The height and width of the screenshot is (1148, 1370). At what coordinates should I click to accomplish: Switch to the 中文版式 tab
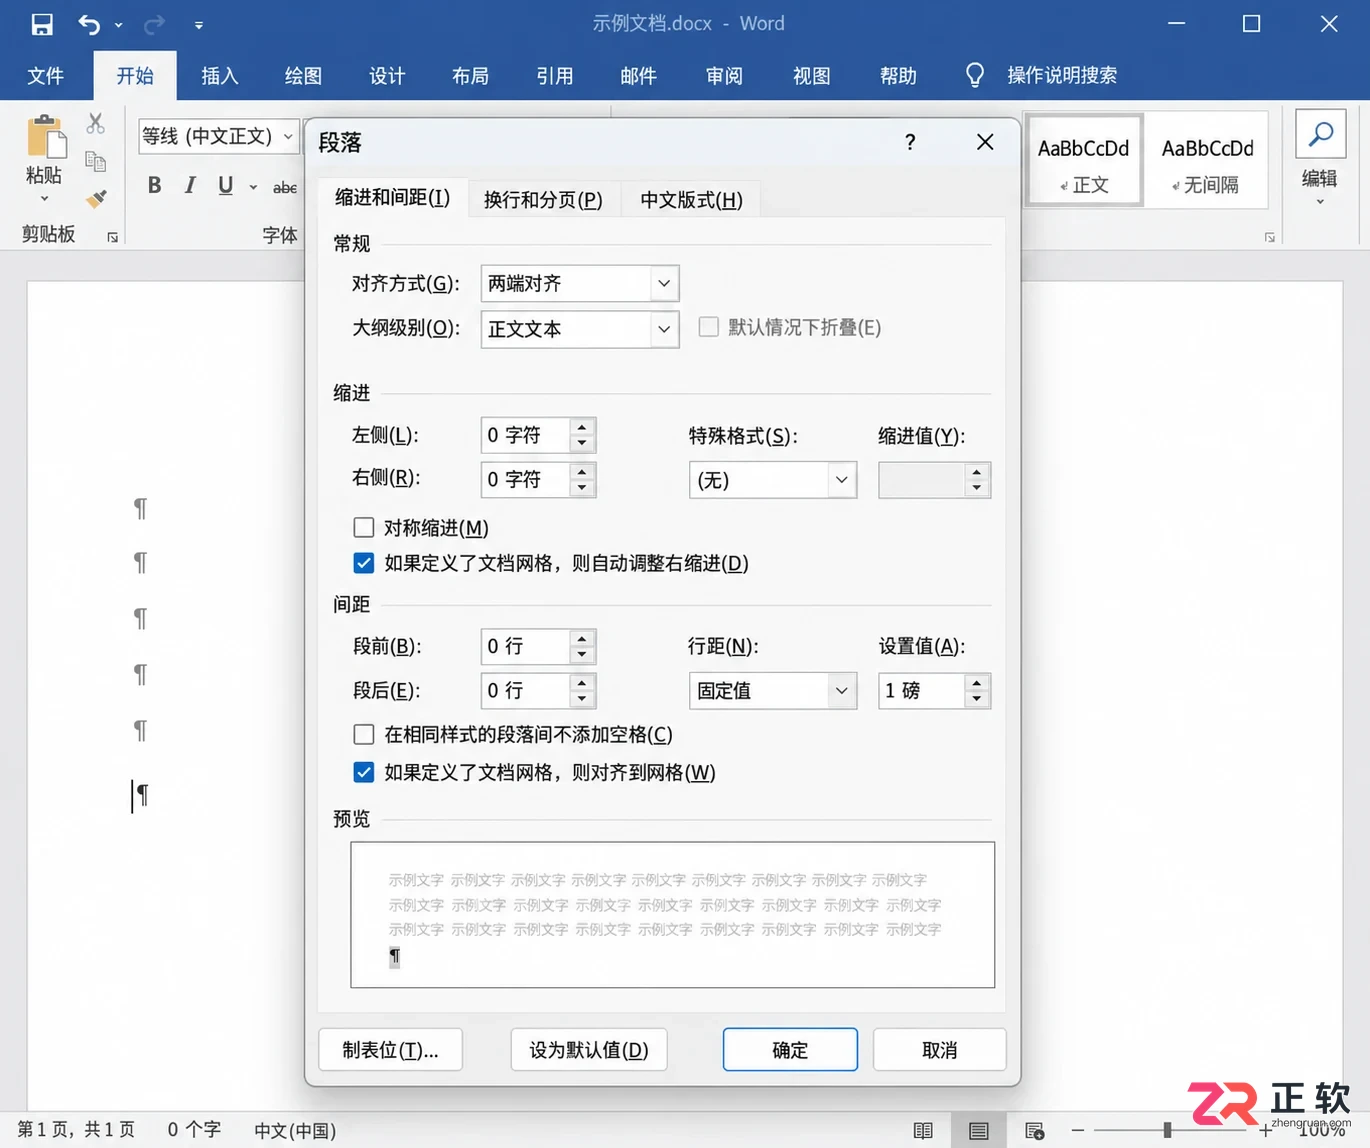coord(691,200)
